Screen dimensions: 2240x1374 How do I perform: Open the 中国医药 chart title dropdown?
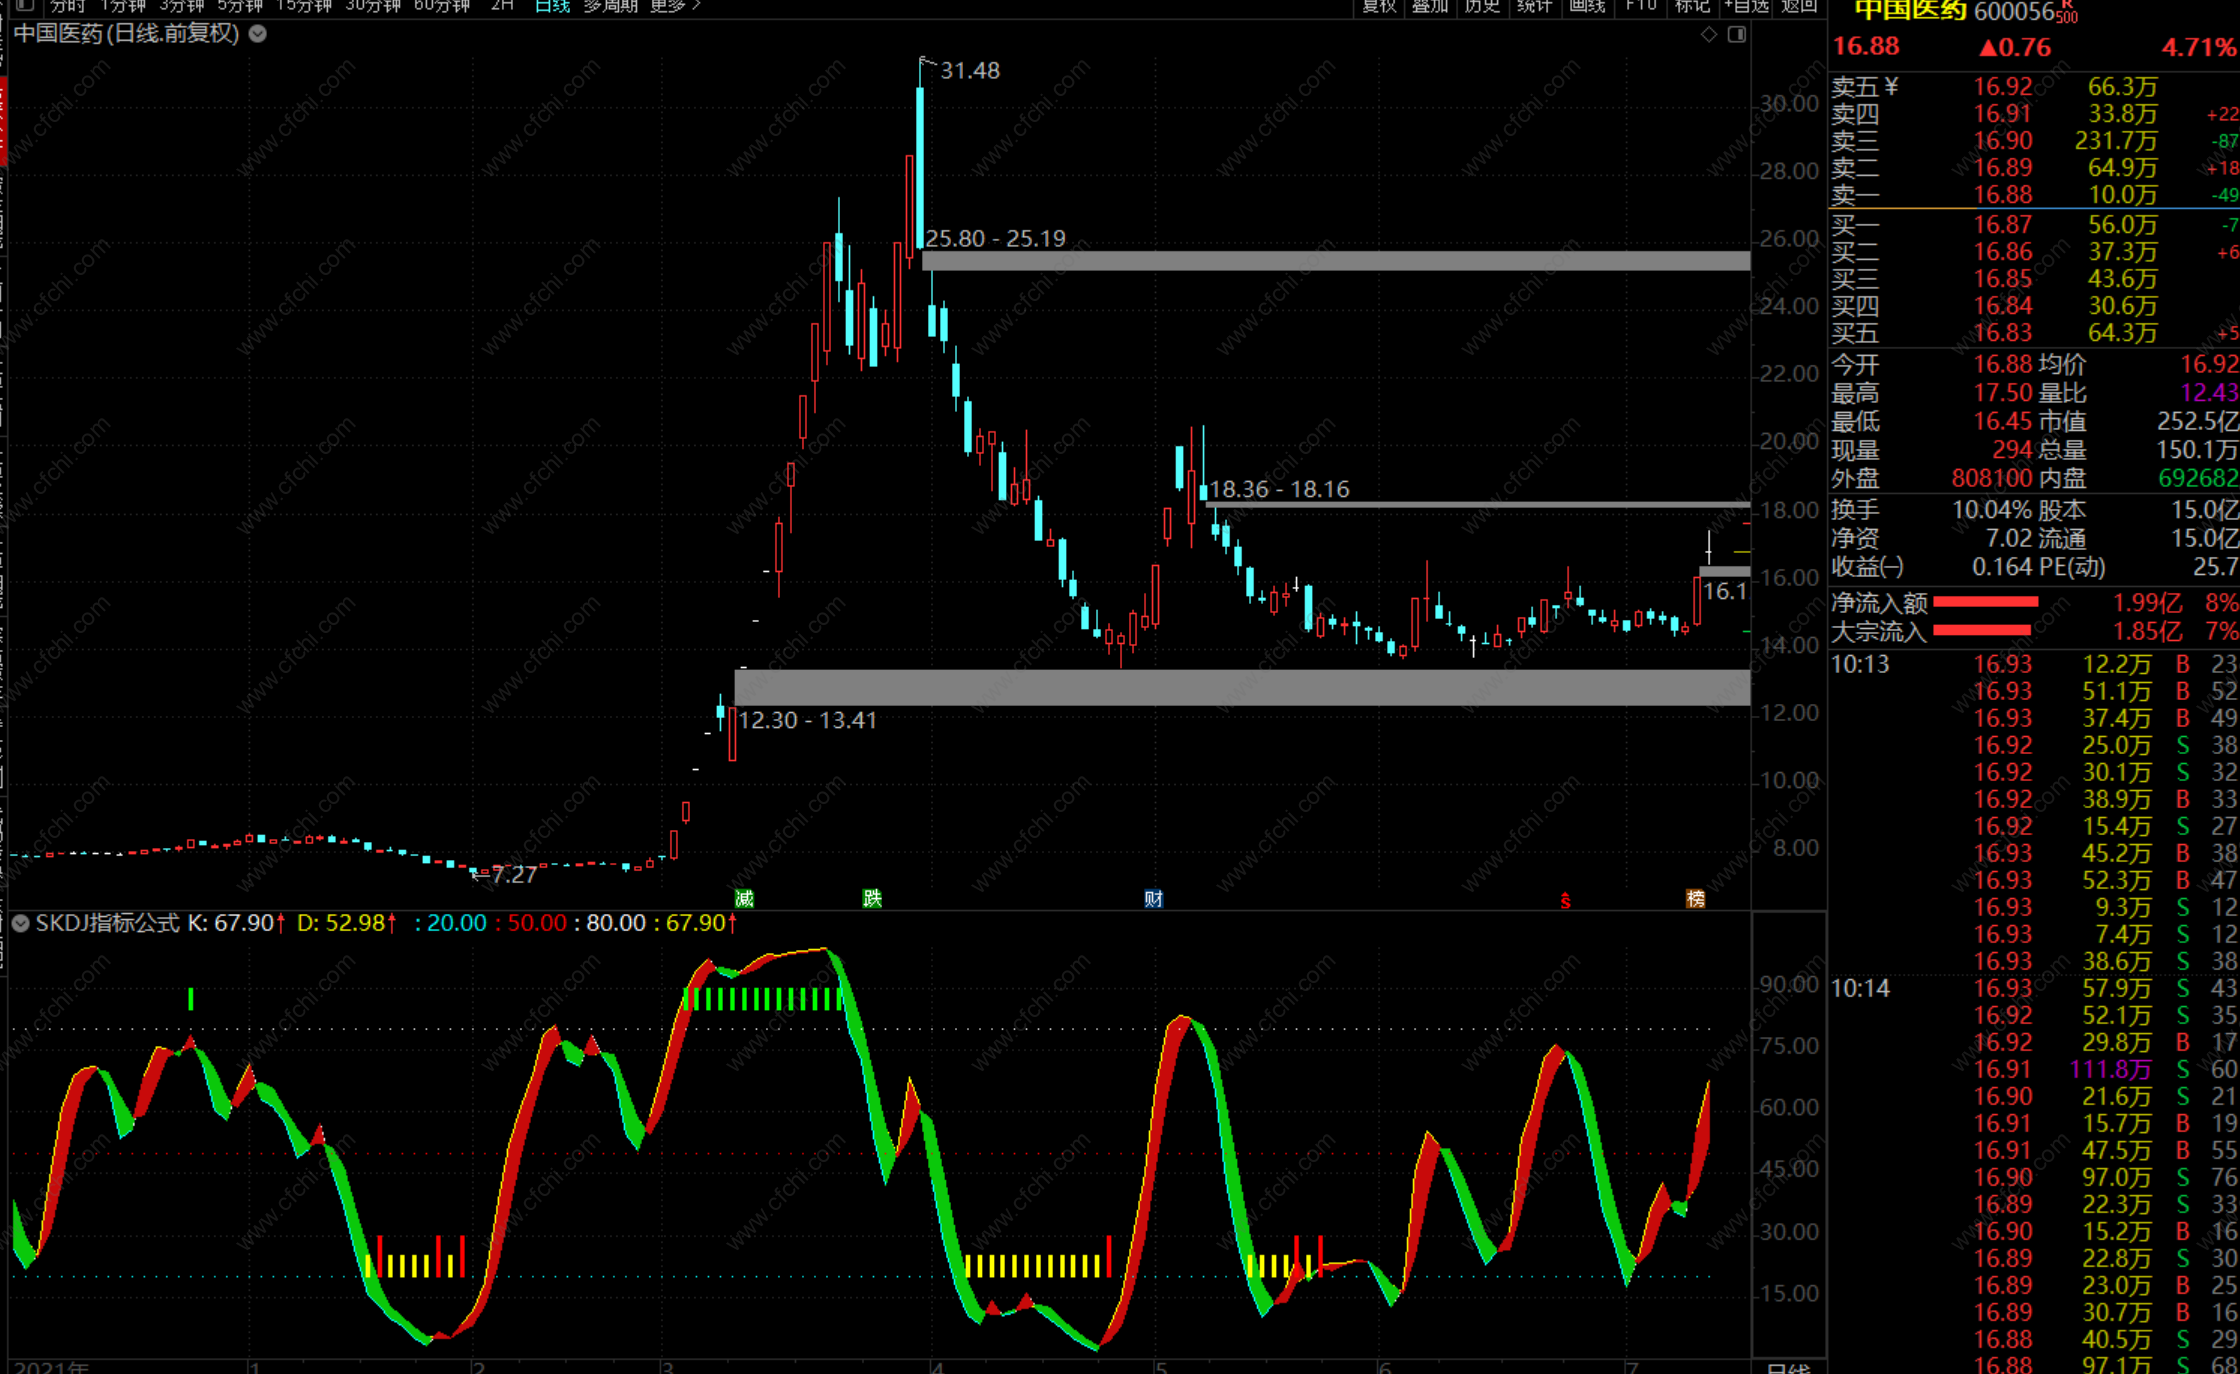pyautogui.click(x=258, y=33)
